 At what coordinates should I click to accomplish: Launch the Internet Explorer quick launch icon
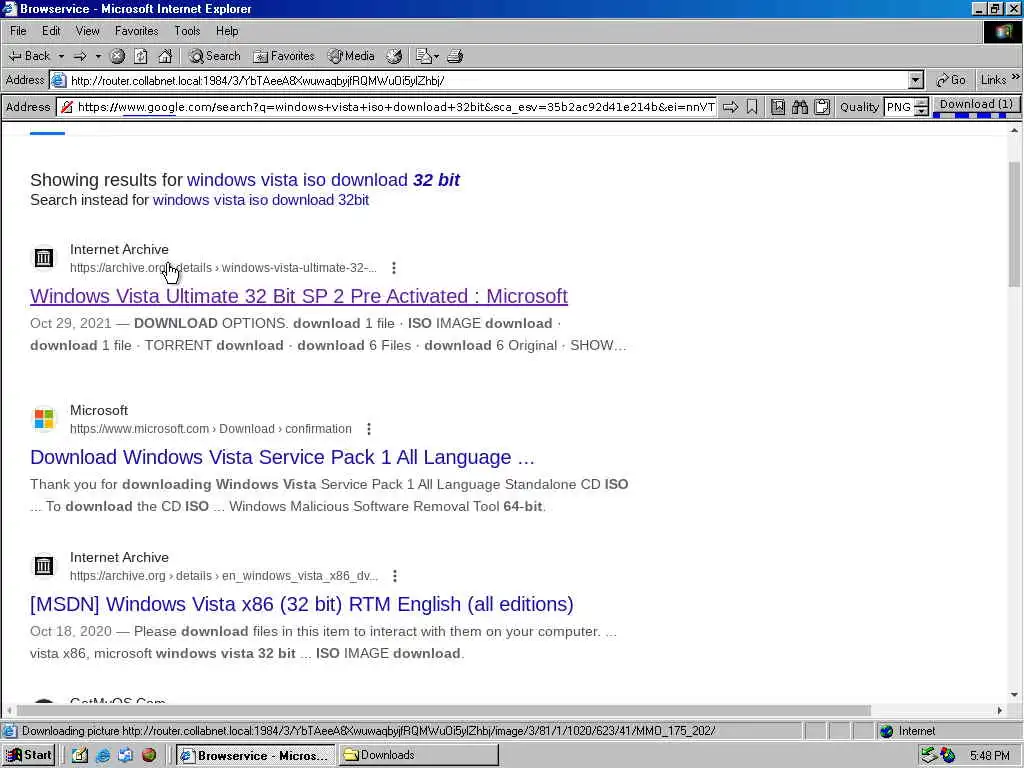(x=103, y=756)
